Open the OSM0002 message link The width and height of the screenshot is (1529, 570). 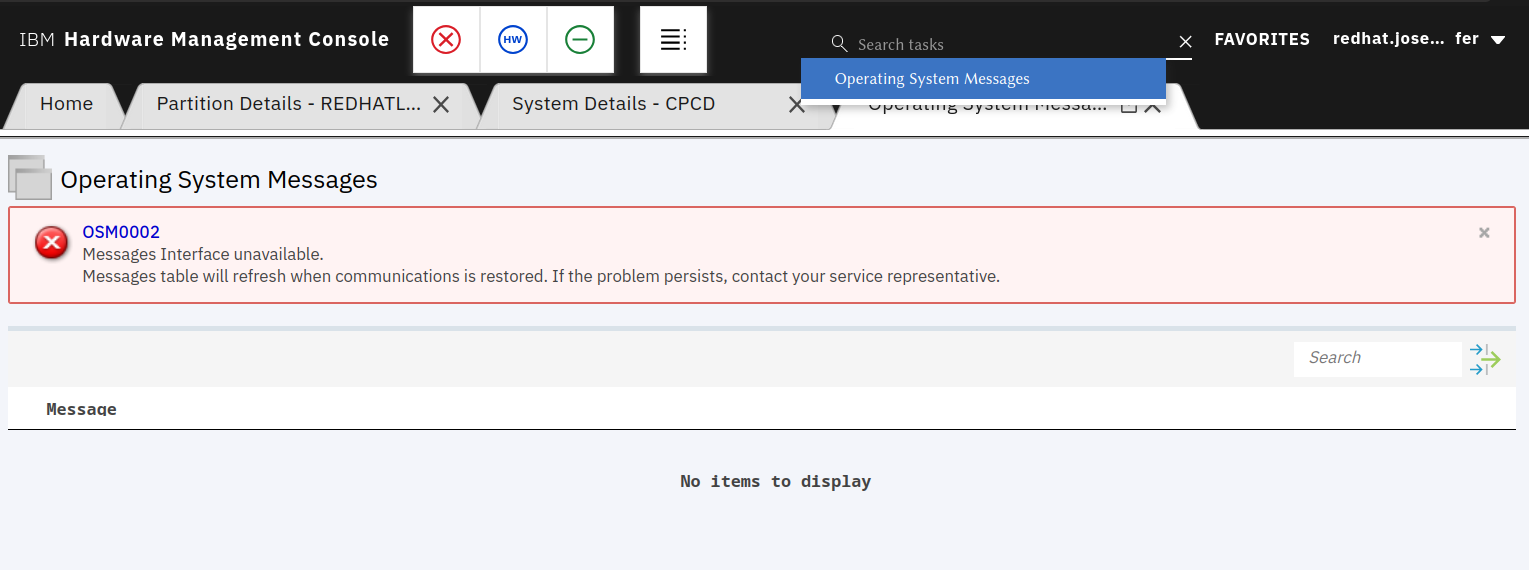[x=121, y=232]
